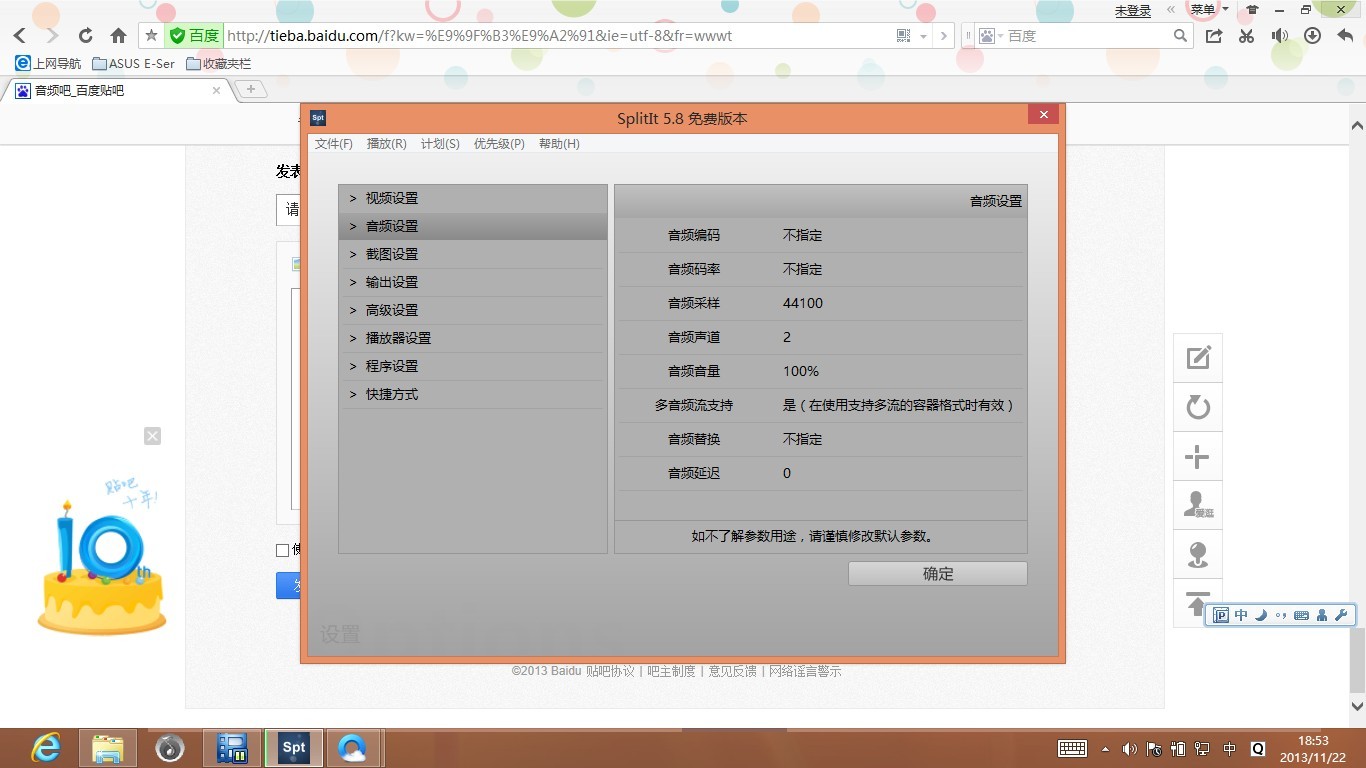Open Internet Explorer from the taskbar
Screen dimensions: 1366x768
click(46, 748)
